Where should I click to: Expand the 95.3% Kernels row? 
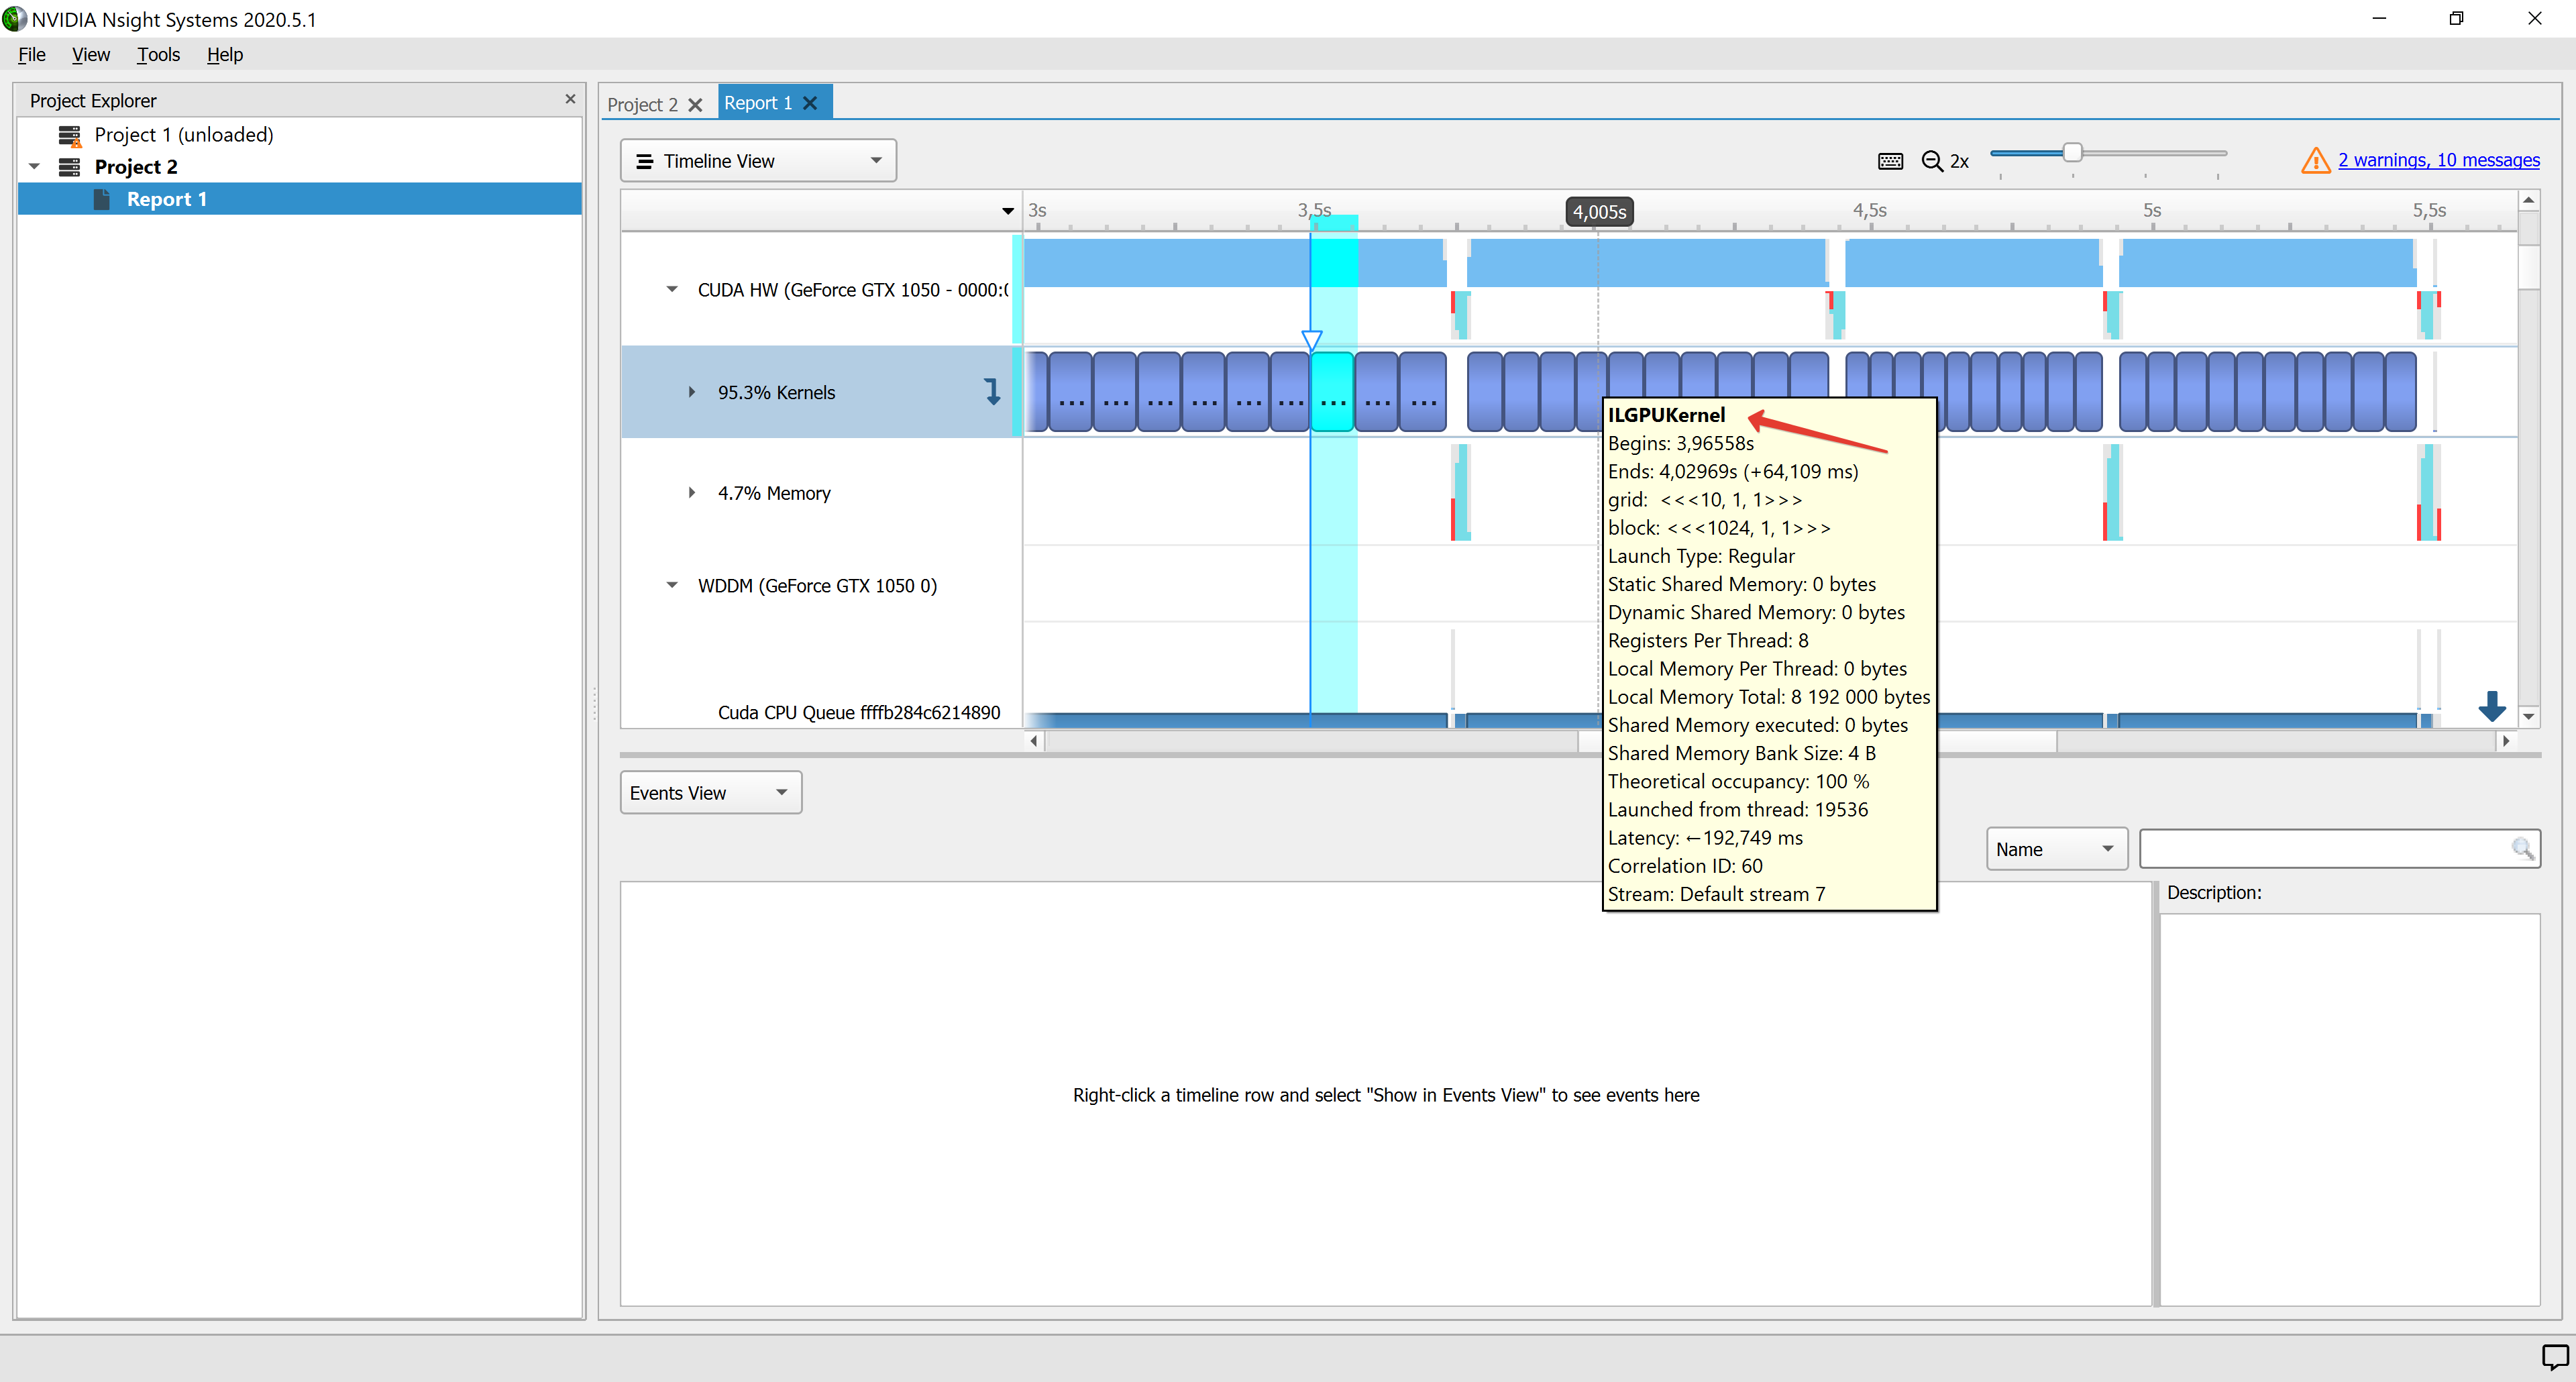[x=691, y=392]
